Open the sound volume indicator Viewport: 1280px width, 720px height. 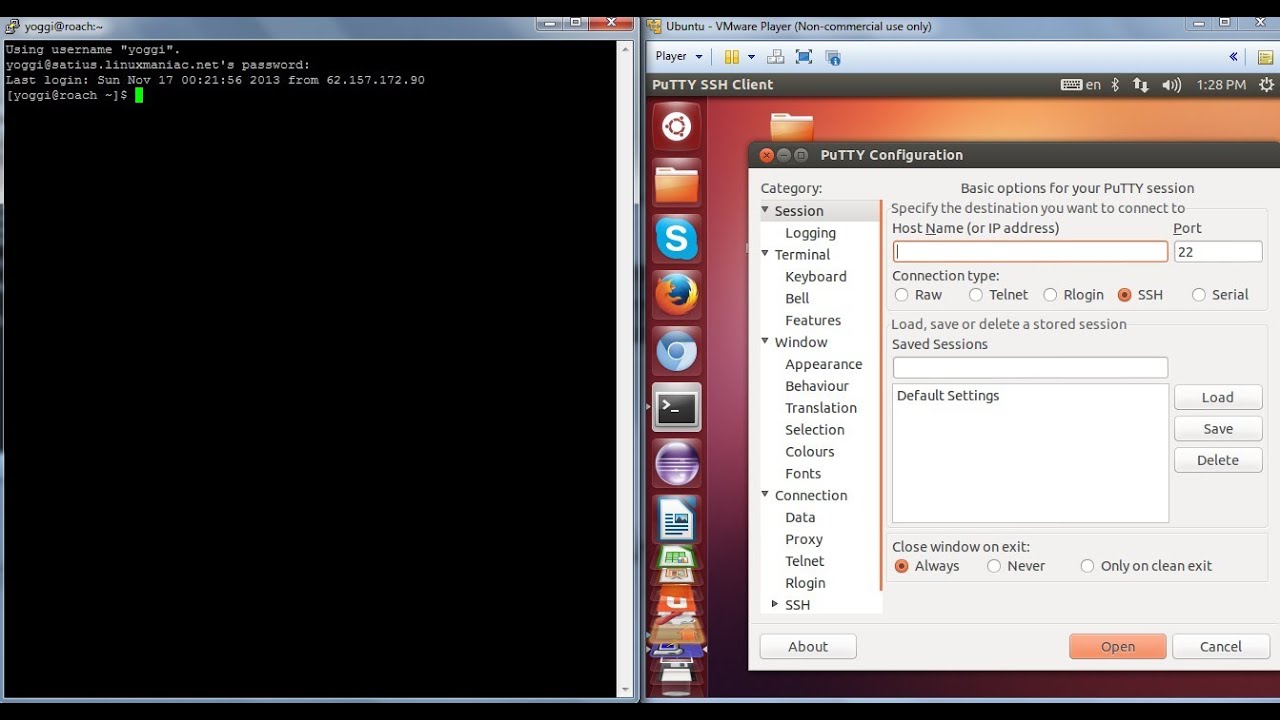pos(1171,85)
